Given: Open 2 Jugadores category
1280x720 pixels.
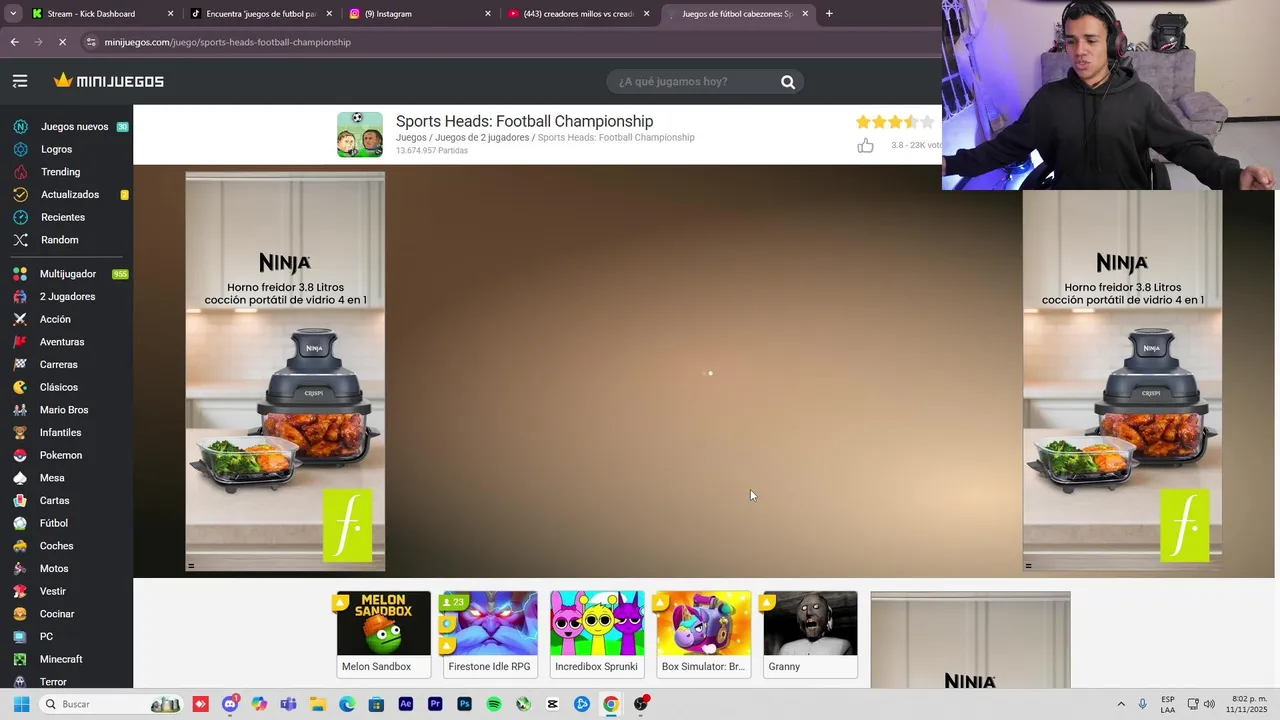Looking at the screenshot, I should (67, 297).
